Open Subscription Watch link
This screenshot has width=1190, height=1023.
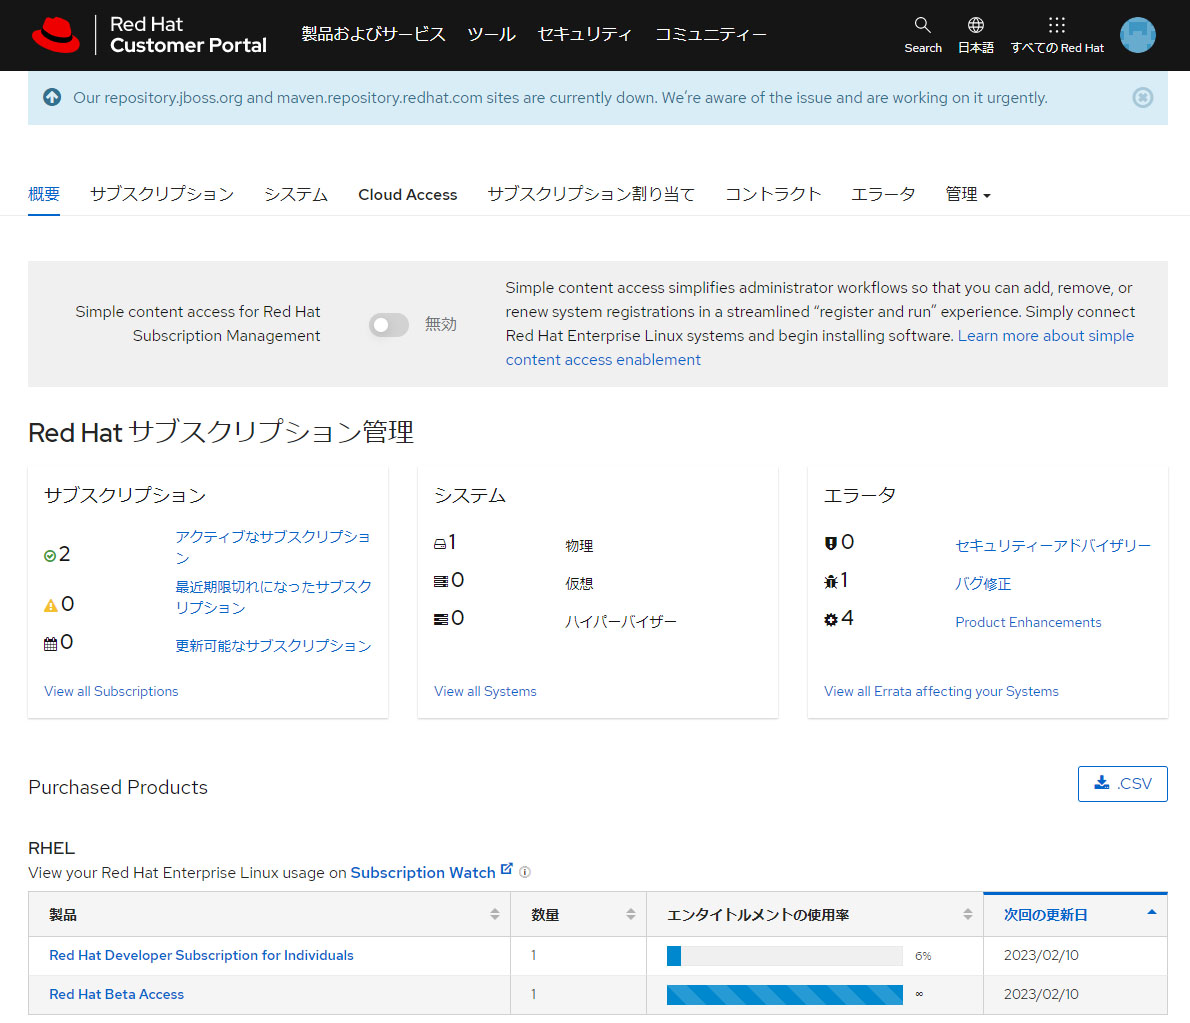point(423,873)
